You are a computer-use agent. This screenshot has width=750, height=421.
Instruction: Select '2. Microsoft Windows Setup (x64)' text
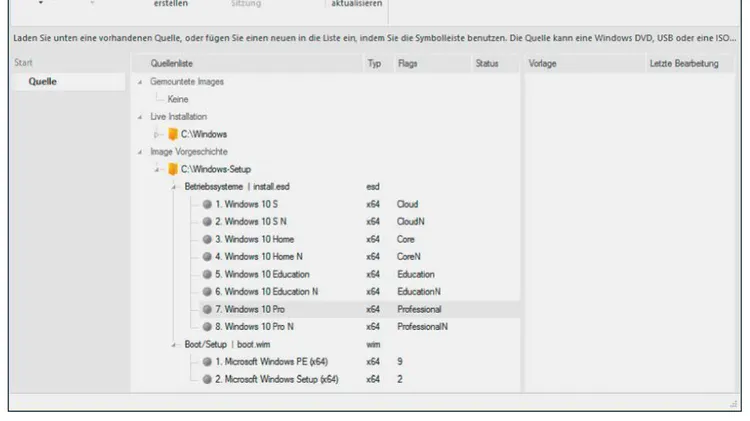pyautogui.click(x=276, y=379)
